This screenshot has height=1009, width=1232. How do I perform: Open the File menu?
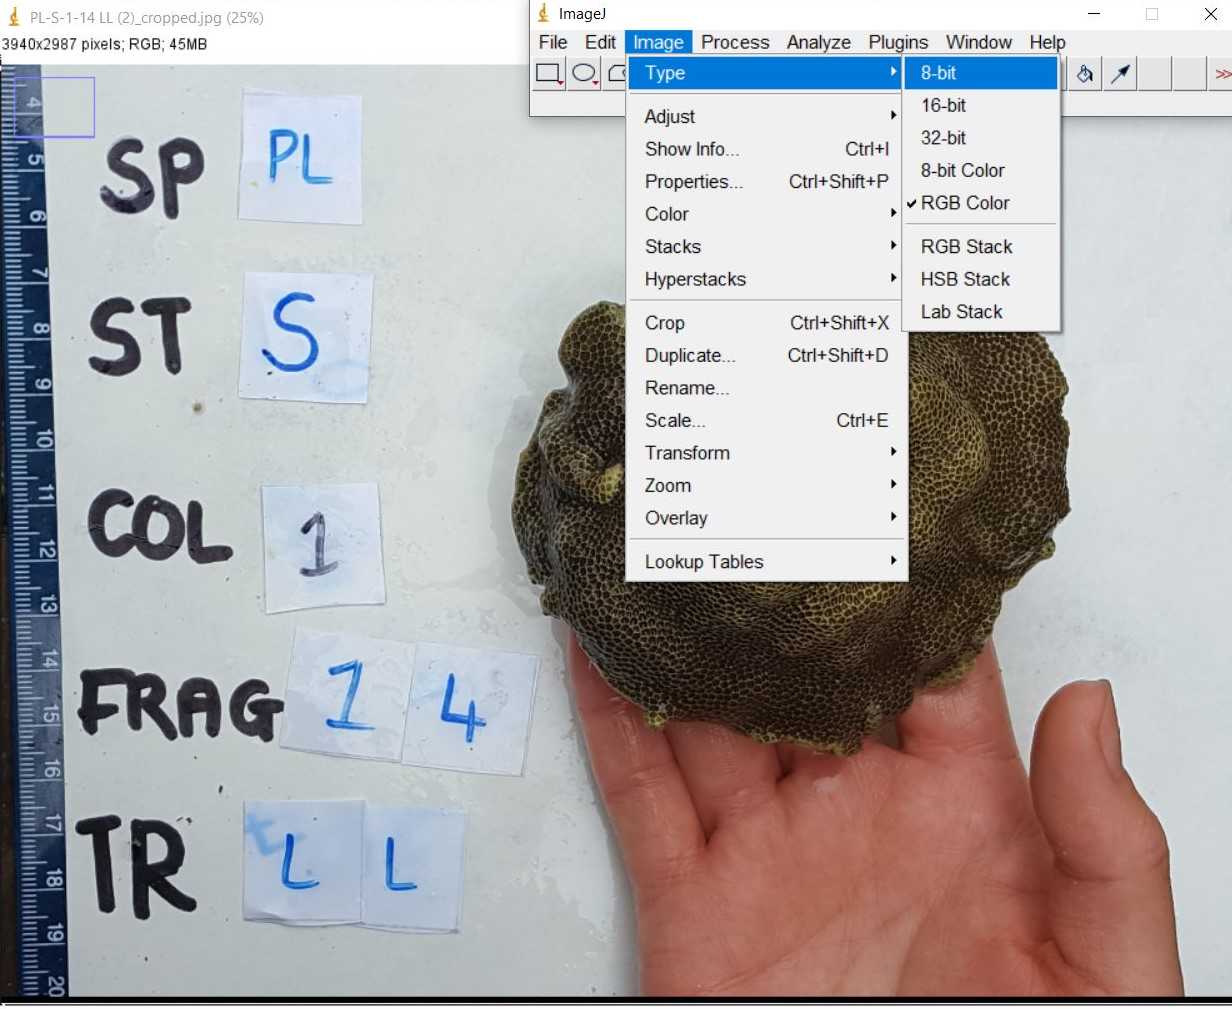tap(553, 42)
